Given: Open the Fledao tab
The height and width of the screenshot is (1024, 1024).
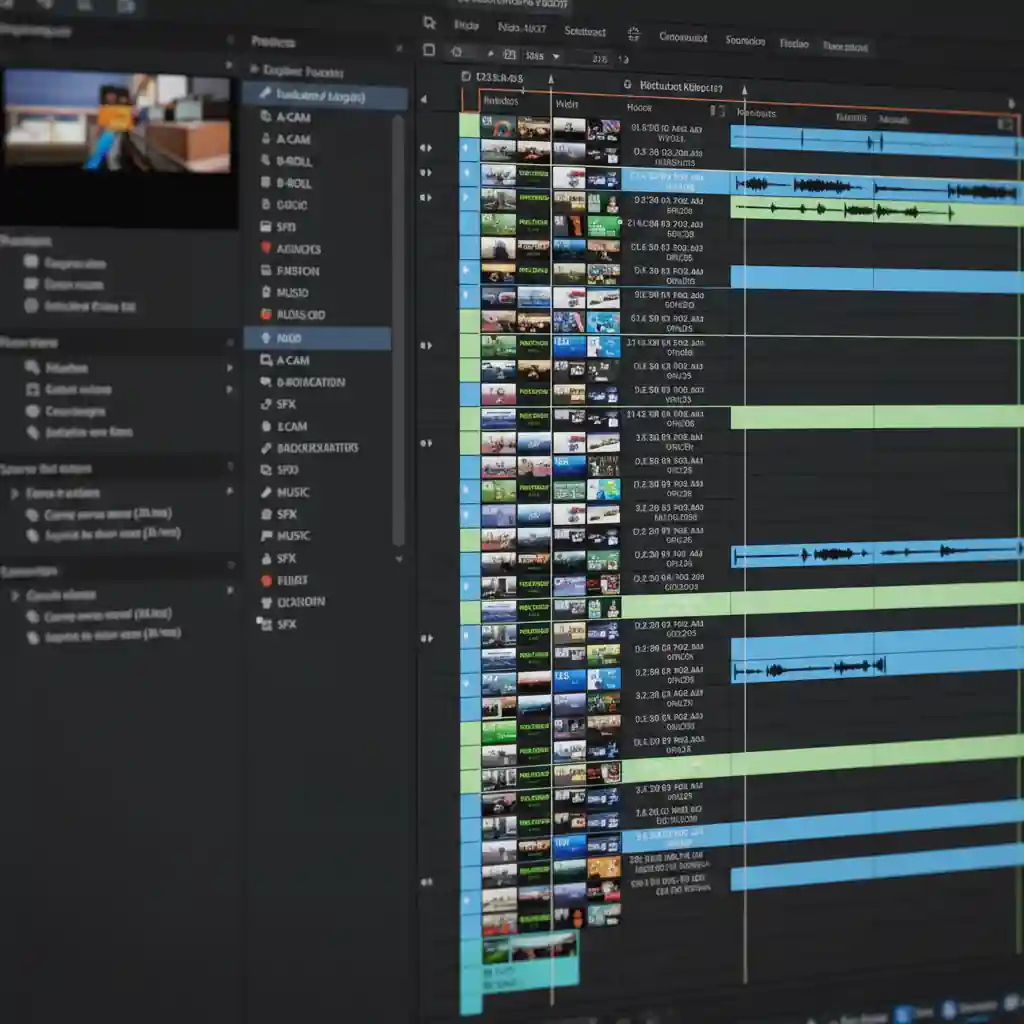Looking at the screenshot, I should pyautogui.click(x=794, y=44).
